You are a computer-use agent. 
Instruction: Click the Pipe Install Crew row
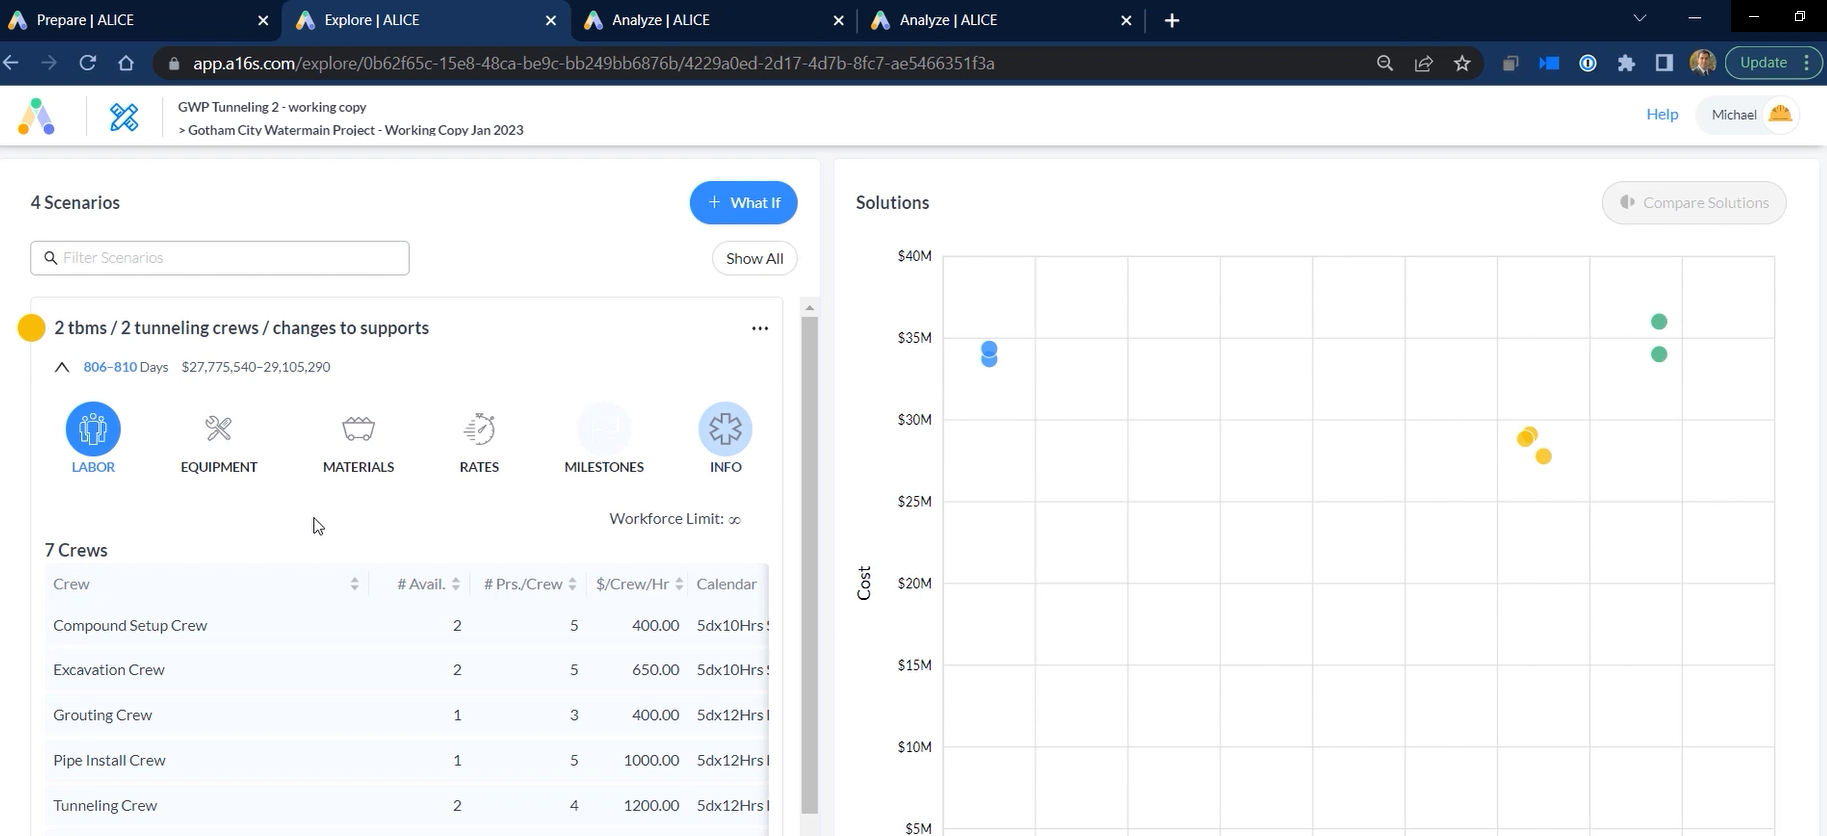tap(407, 760)
